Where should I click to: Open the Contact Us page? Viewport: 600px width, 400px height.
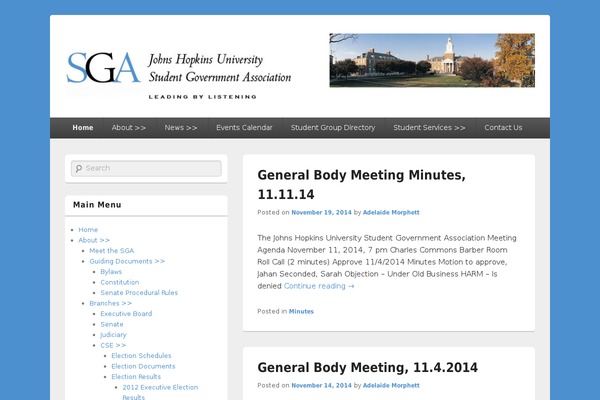[503, 127]
